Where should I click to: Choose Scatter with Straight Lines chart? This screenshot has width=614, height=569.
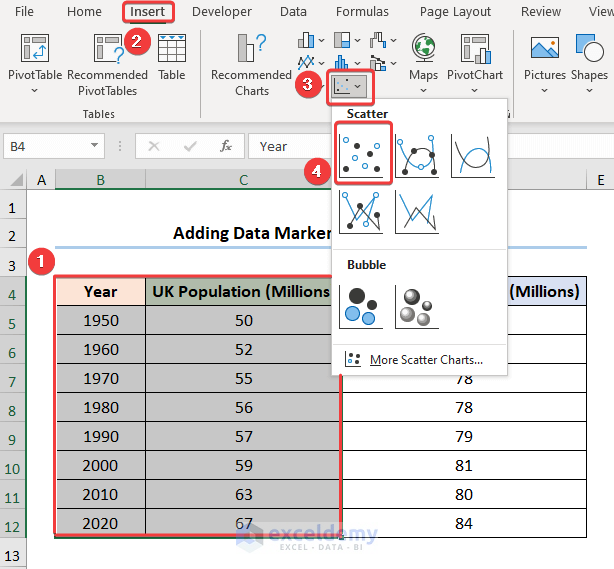tap(417, 211)
